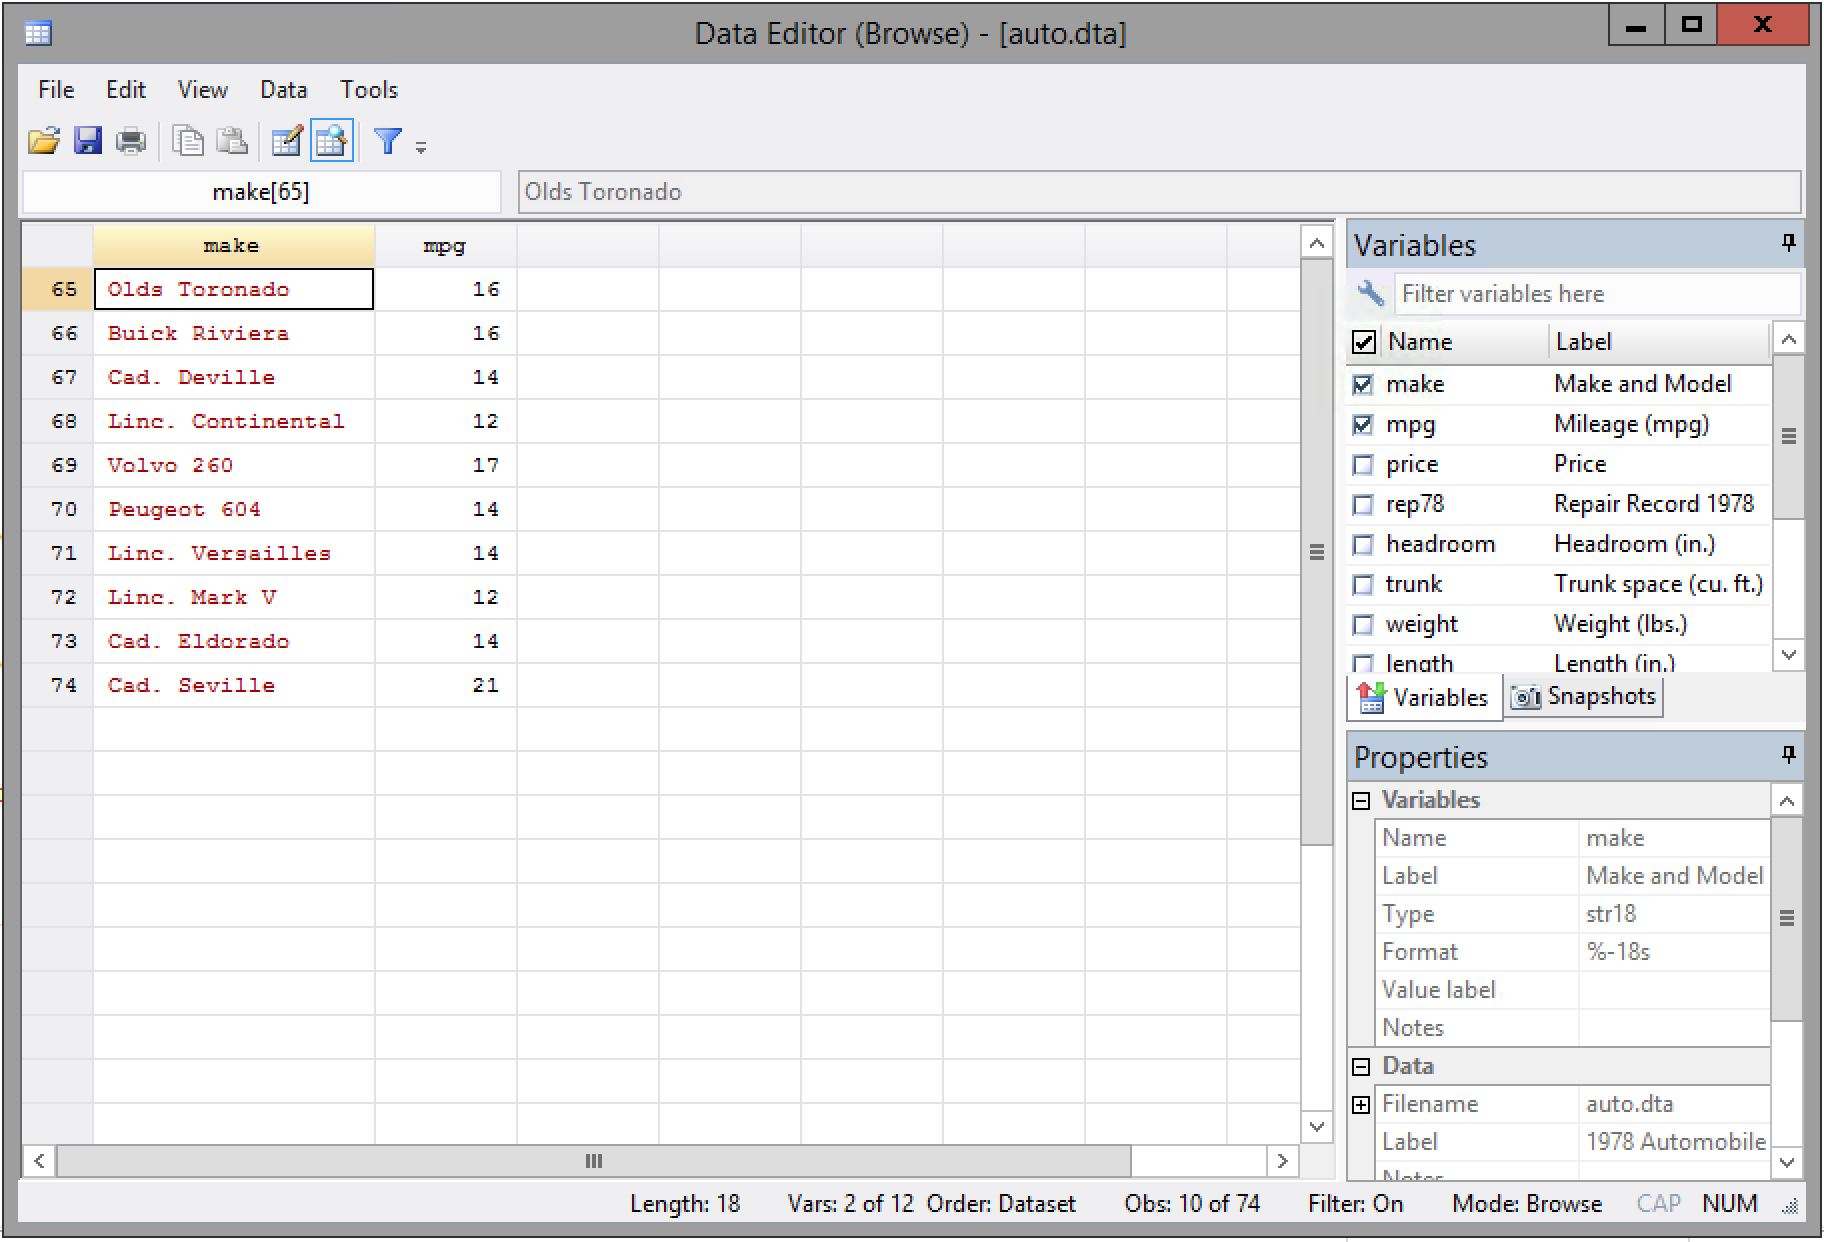Open the Tools menu
Image resolution: width=1824 pixels, height=1242 pixels.
369,90
